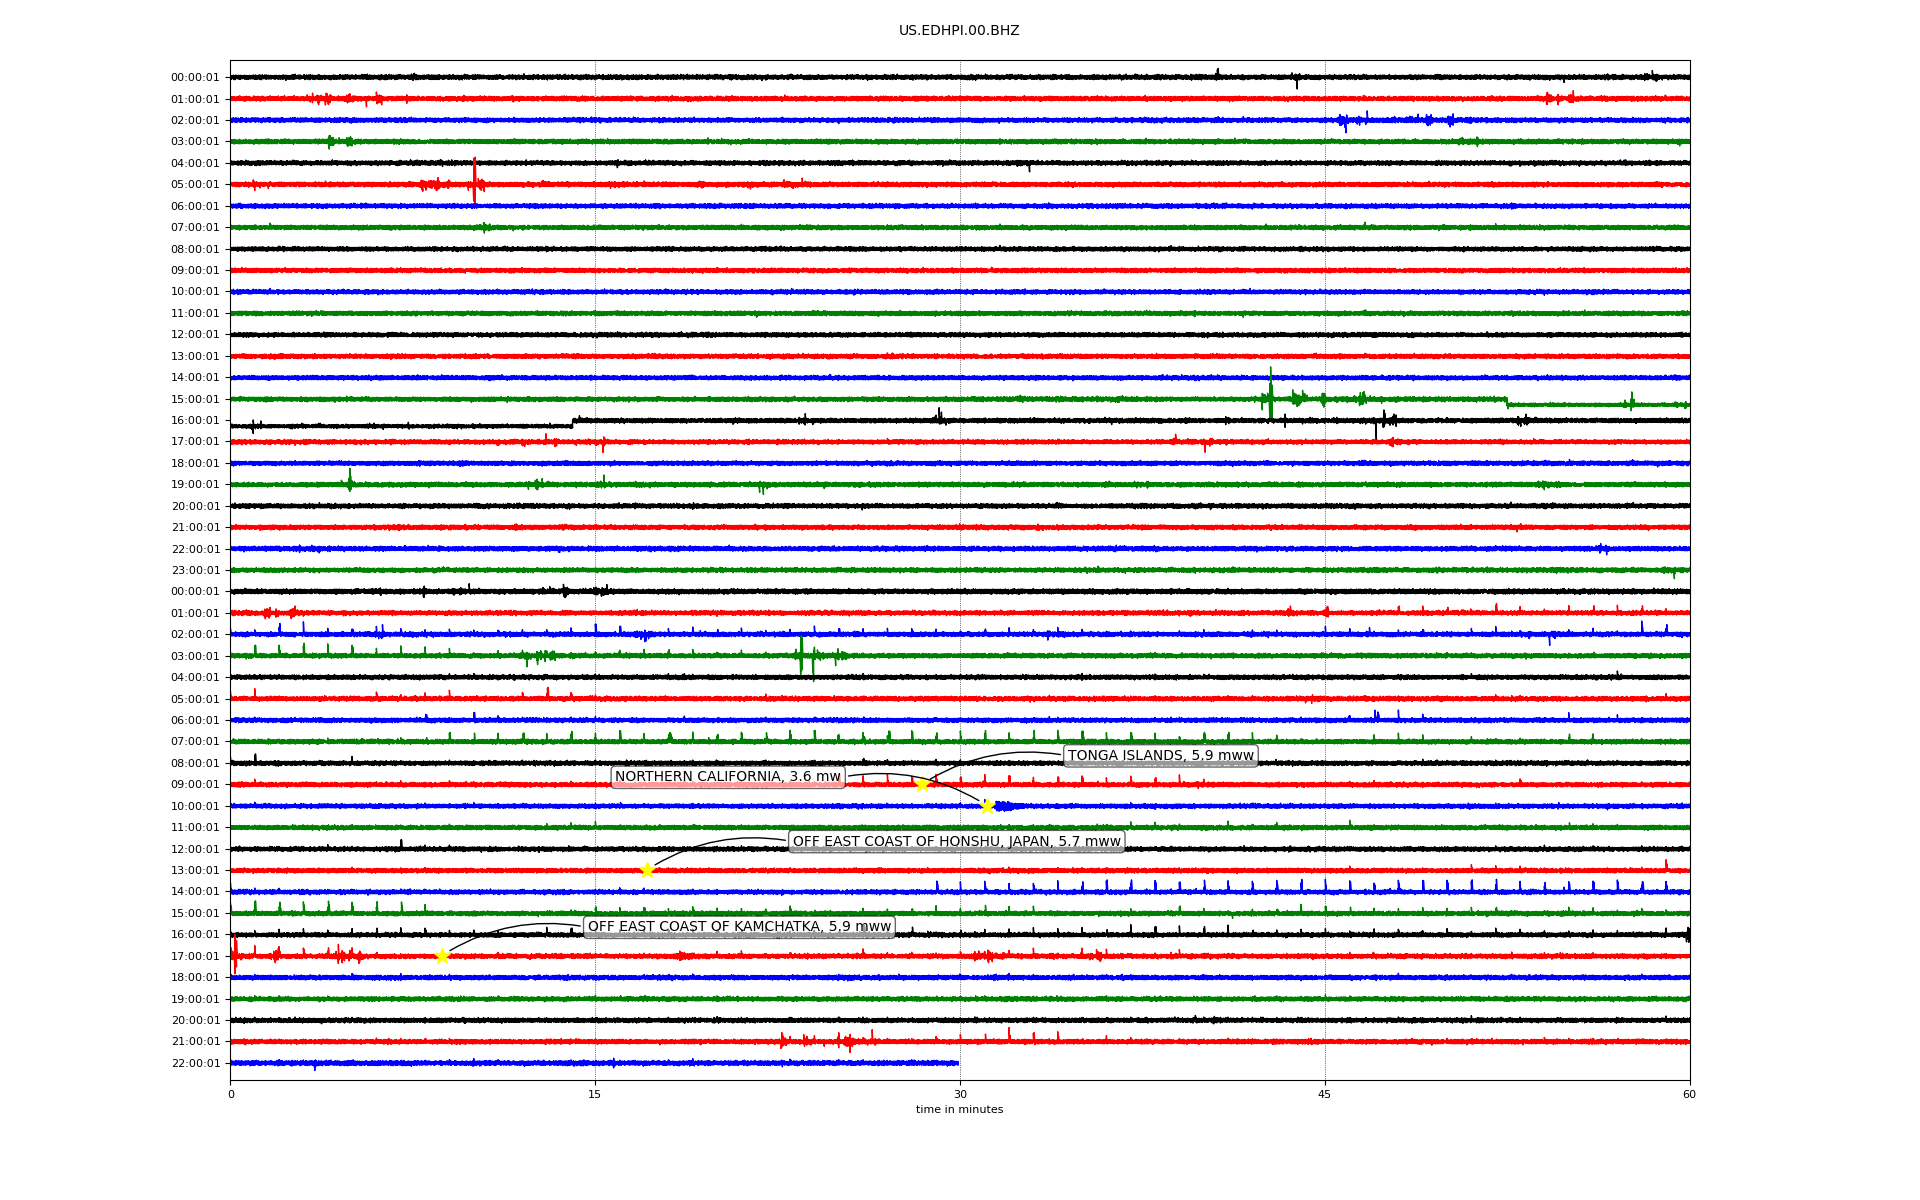Click the blue wave packet after California star
Image resolution: width=1920 pixels, height=1200 pixels.
(1005, 806)
